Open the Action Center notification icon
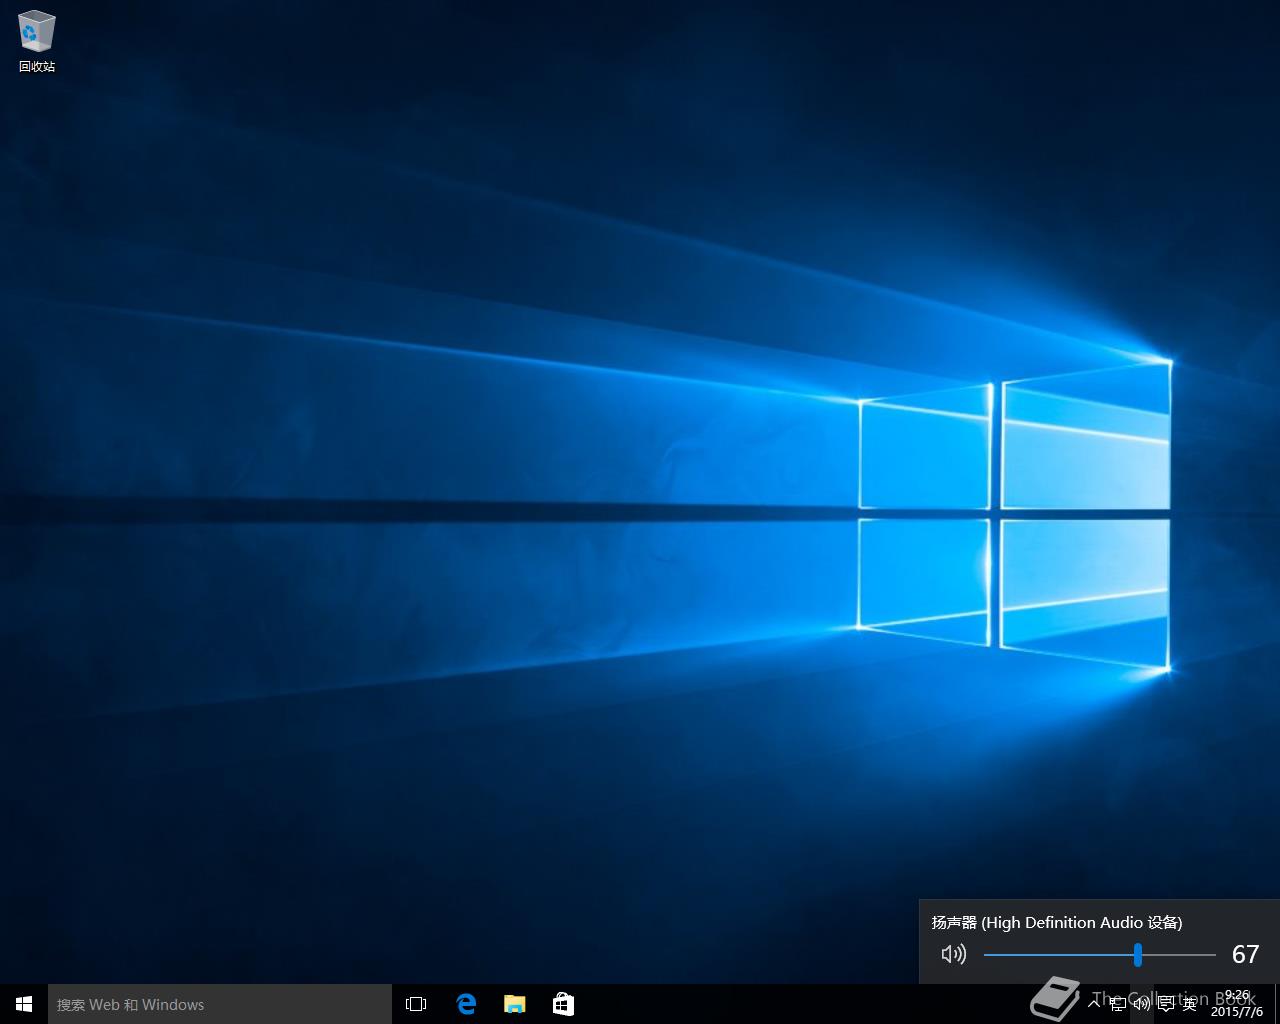The height and width of the screenshot is (1024, 1280). pos(1166,1004)
